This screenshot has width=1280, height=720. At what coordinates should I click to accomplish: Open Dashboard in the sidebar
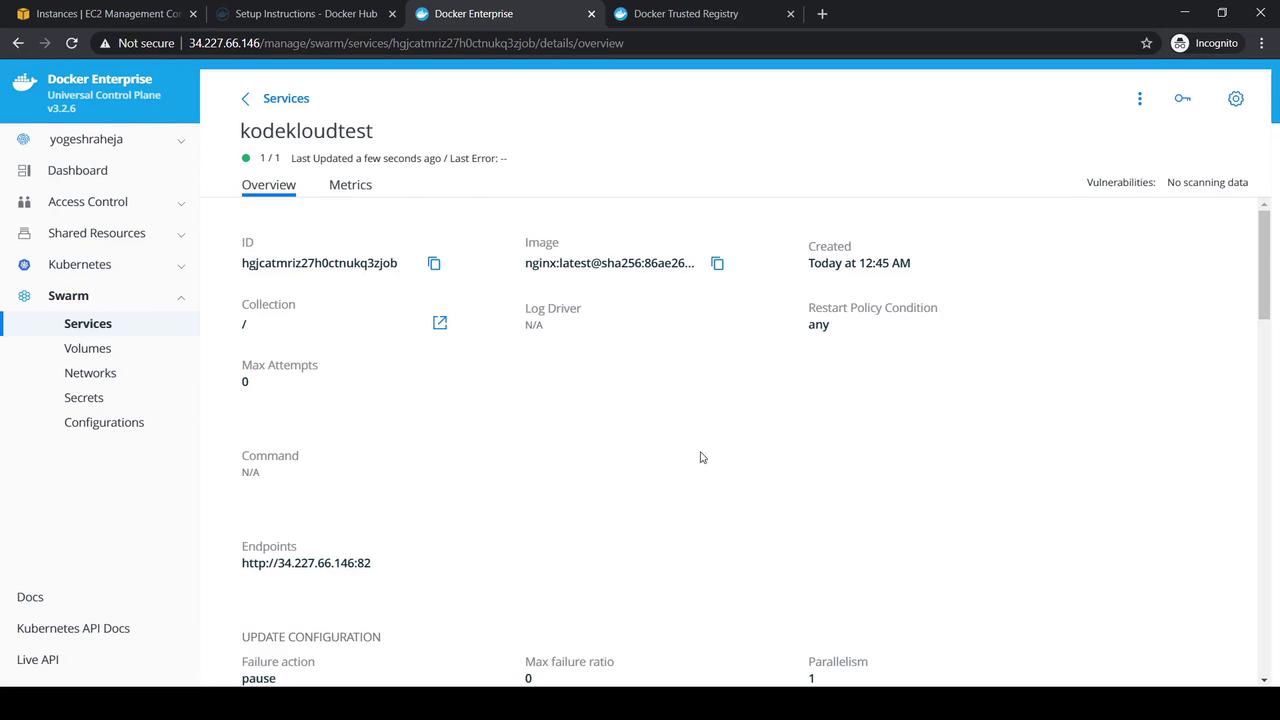tap(78, 171)
